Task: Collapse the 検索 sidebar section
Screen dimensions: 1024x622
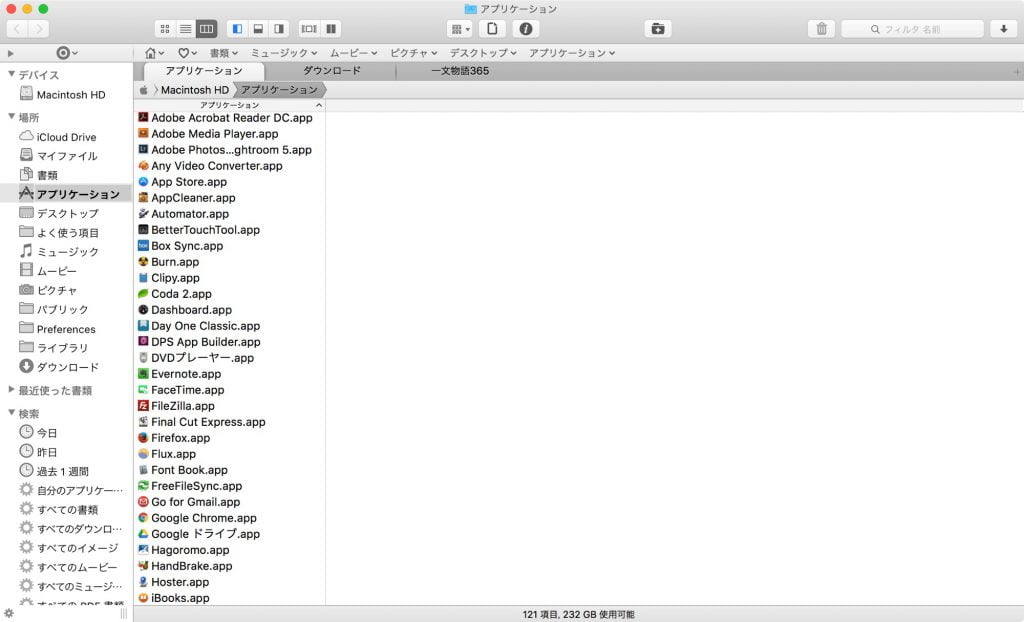Action: 11,413
